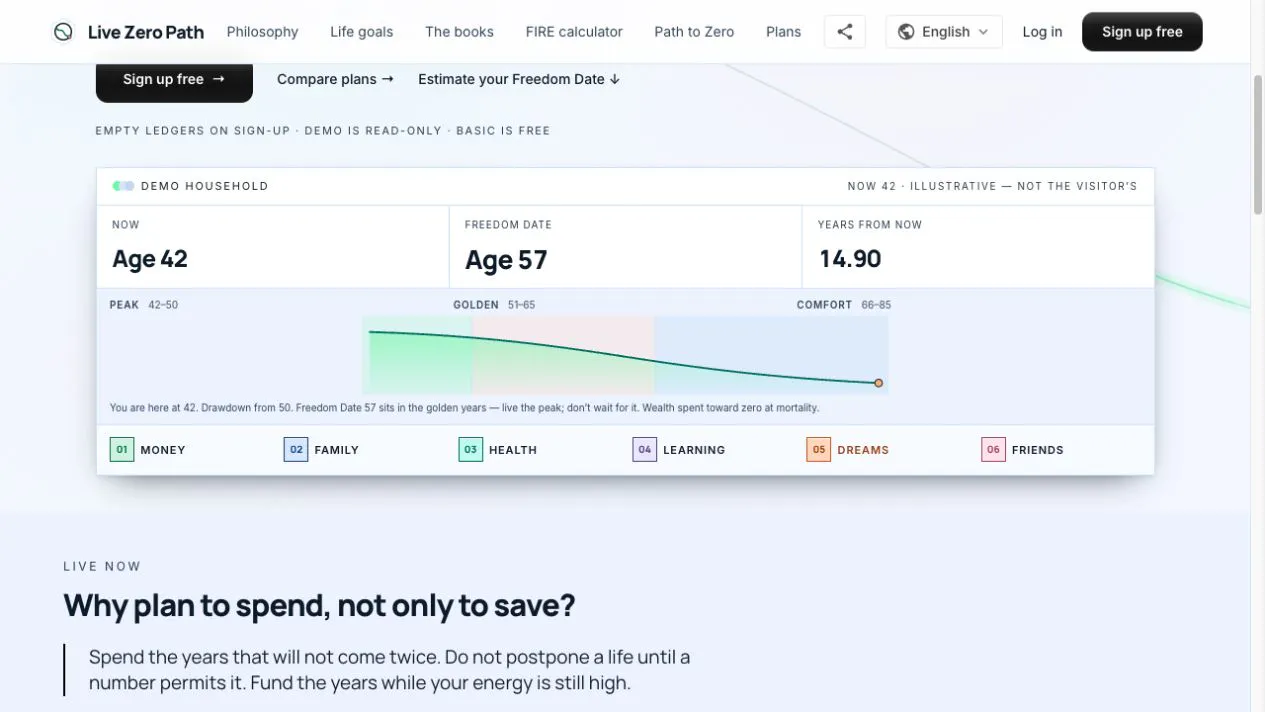Click the 'Now 42 · Illustrative' note
Screen dimensions: 1265x712
(992, 186)
